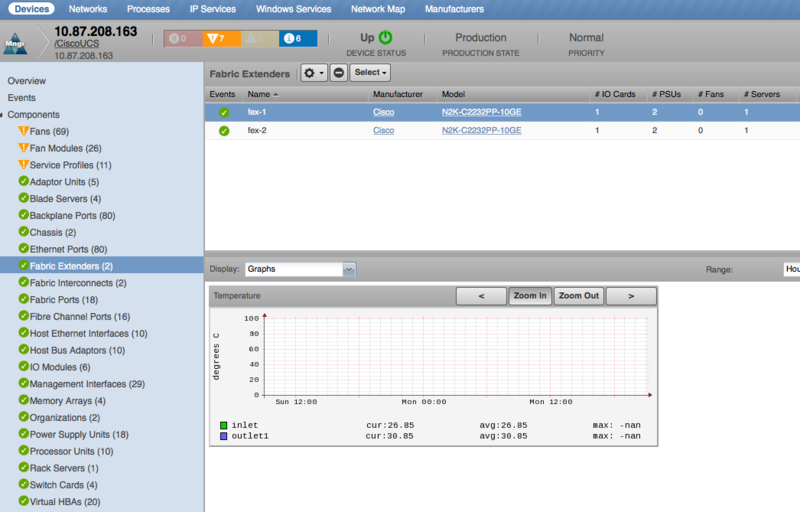Open the Cisco manufacturer link for fex-1
800x512 pixels.
point(383,112)
